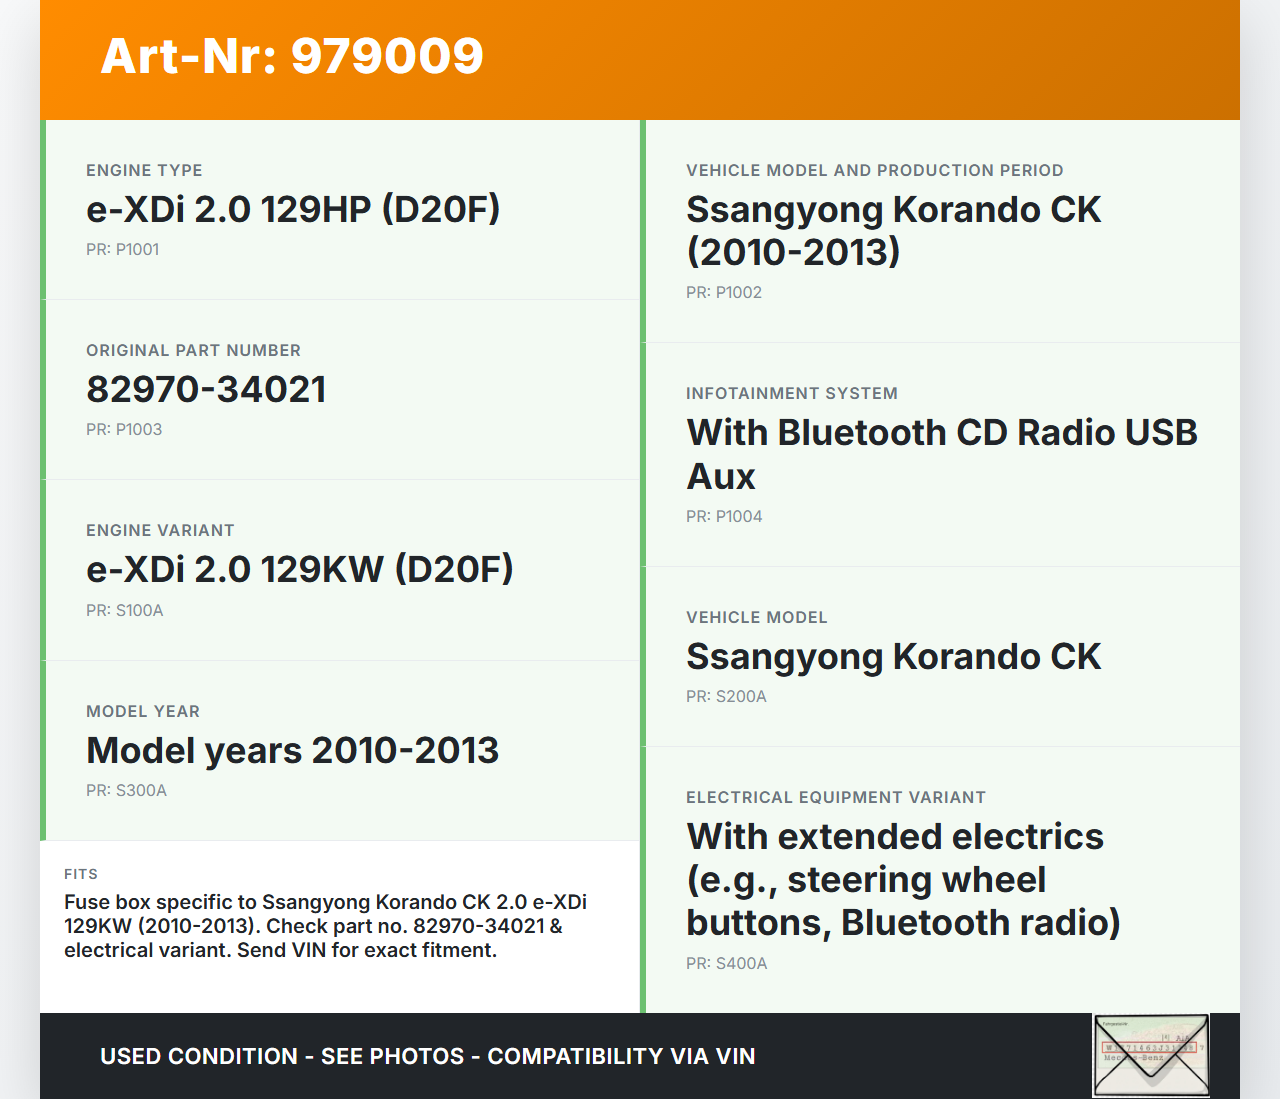
Task: Select the value 'Model years 2010-2013'
Action: tap(293, 750)
